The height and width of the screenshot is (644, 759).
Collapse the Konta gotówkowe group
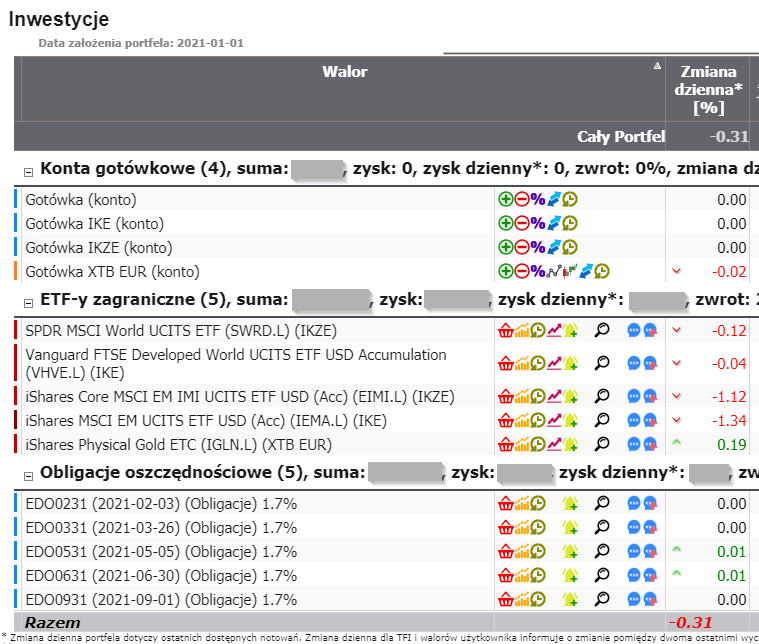pos(29,172)
